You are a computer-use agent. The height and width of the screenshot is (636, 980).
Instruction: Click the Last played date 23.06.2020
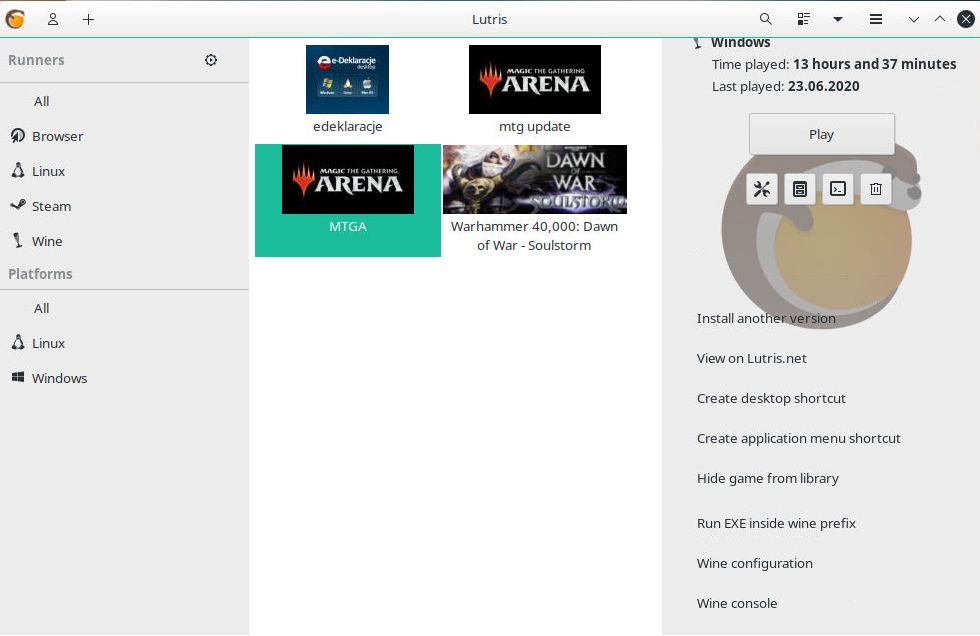point(824,86)
